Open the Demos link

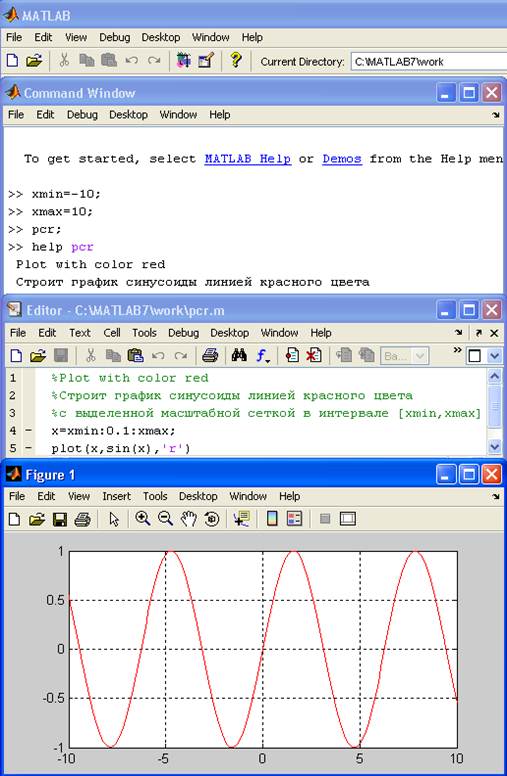(342, 159)
